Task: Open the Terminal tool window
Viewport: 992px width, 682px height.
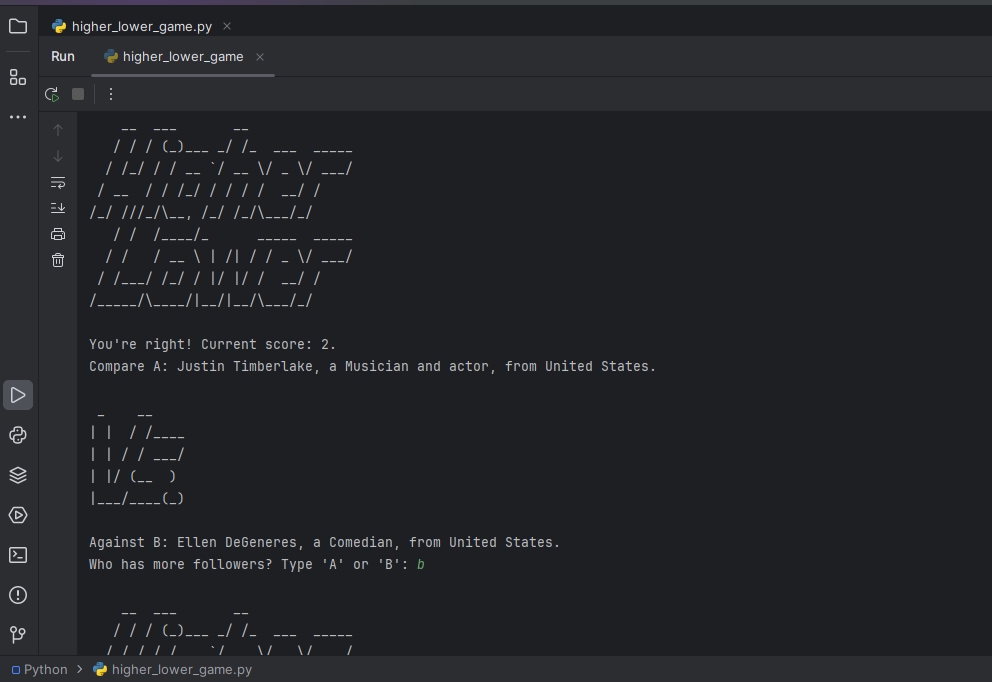Action: [x=18, y=555]
